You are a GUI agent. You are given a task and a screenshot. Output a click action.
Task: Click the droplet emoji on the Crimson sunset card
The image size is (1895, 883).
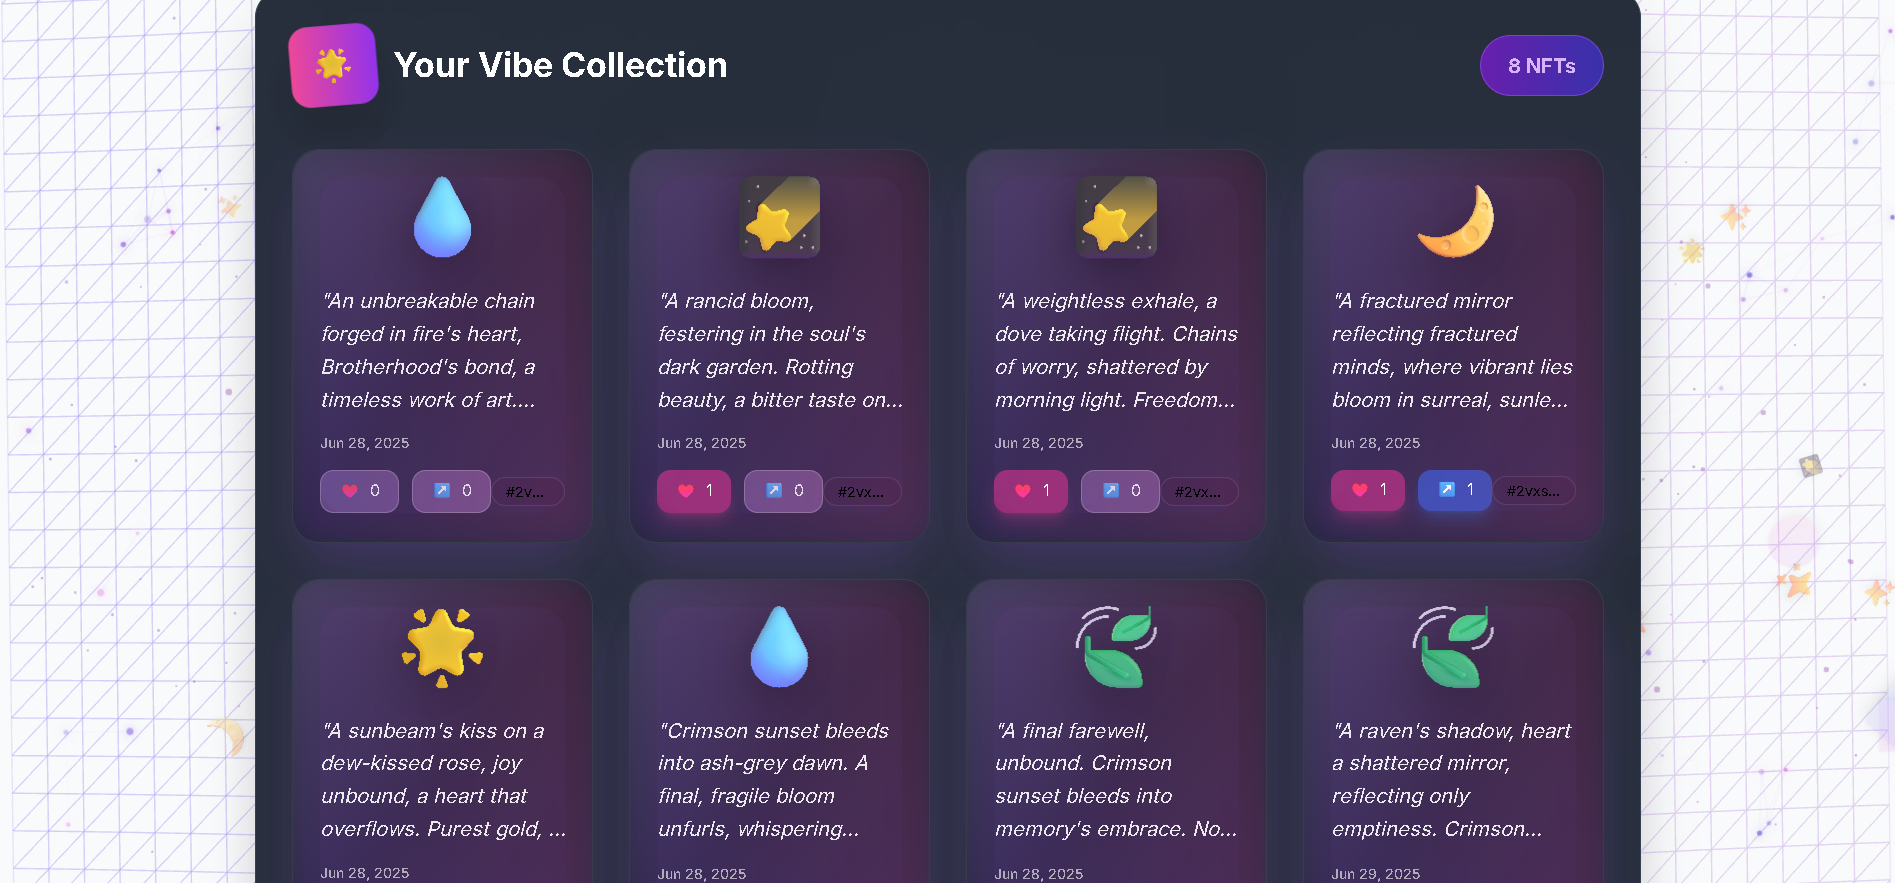click(x=779, y=646)
